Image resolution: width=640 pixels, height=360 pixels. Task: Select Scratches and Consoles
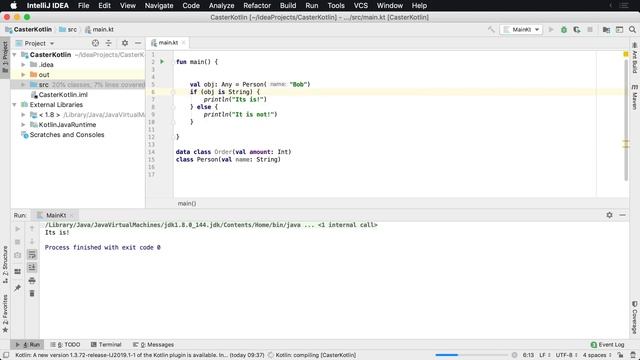point(67,135)
